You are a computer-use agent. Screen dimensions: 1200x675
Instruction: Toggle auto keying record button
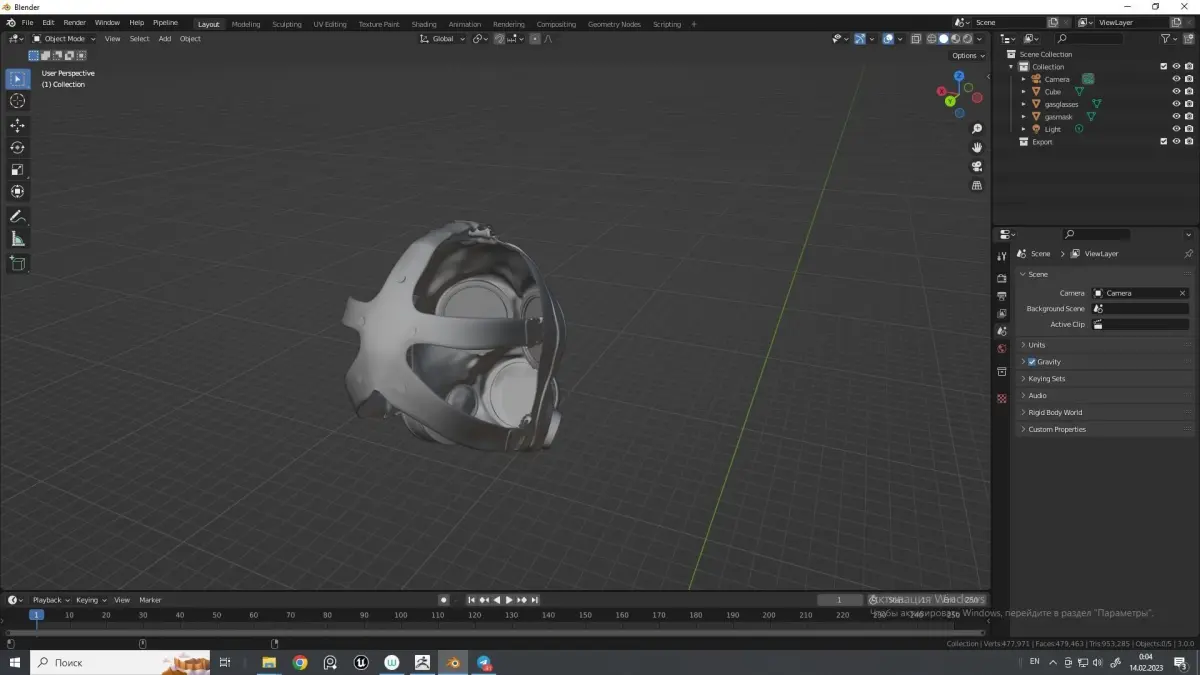click(x=443, y=600)
